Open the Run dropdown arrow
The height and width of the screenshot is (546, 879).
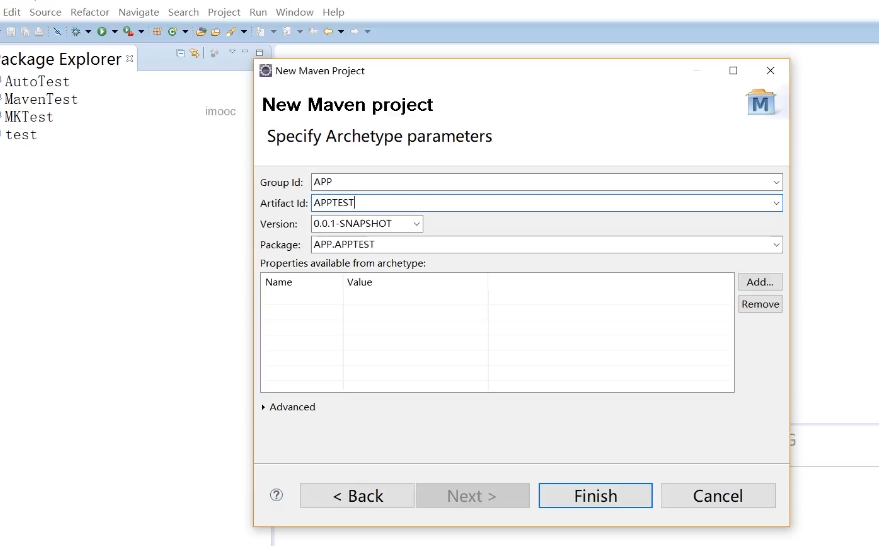(x=114, y=32)
